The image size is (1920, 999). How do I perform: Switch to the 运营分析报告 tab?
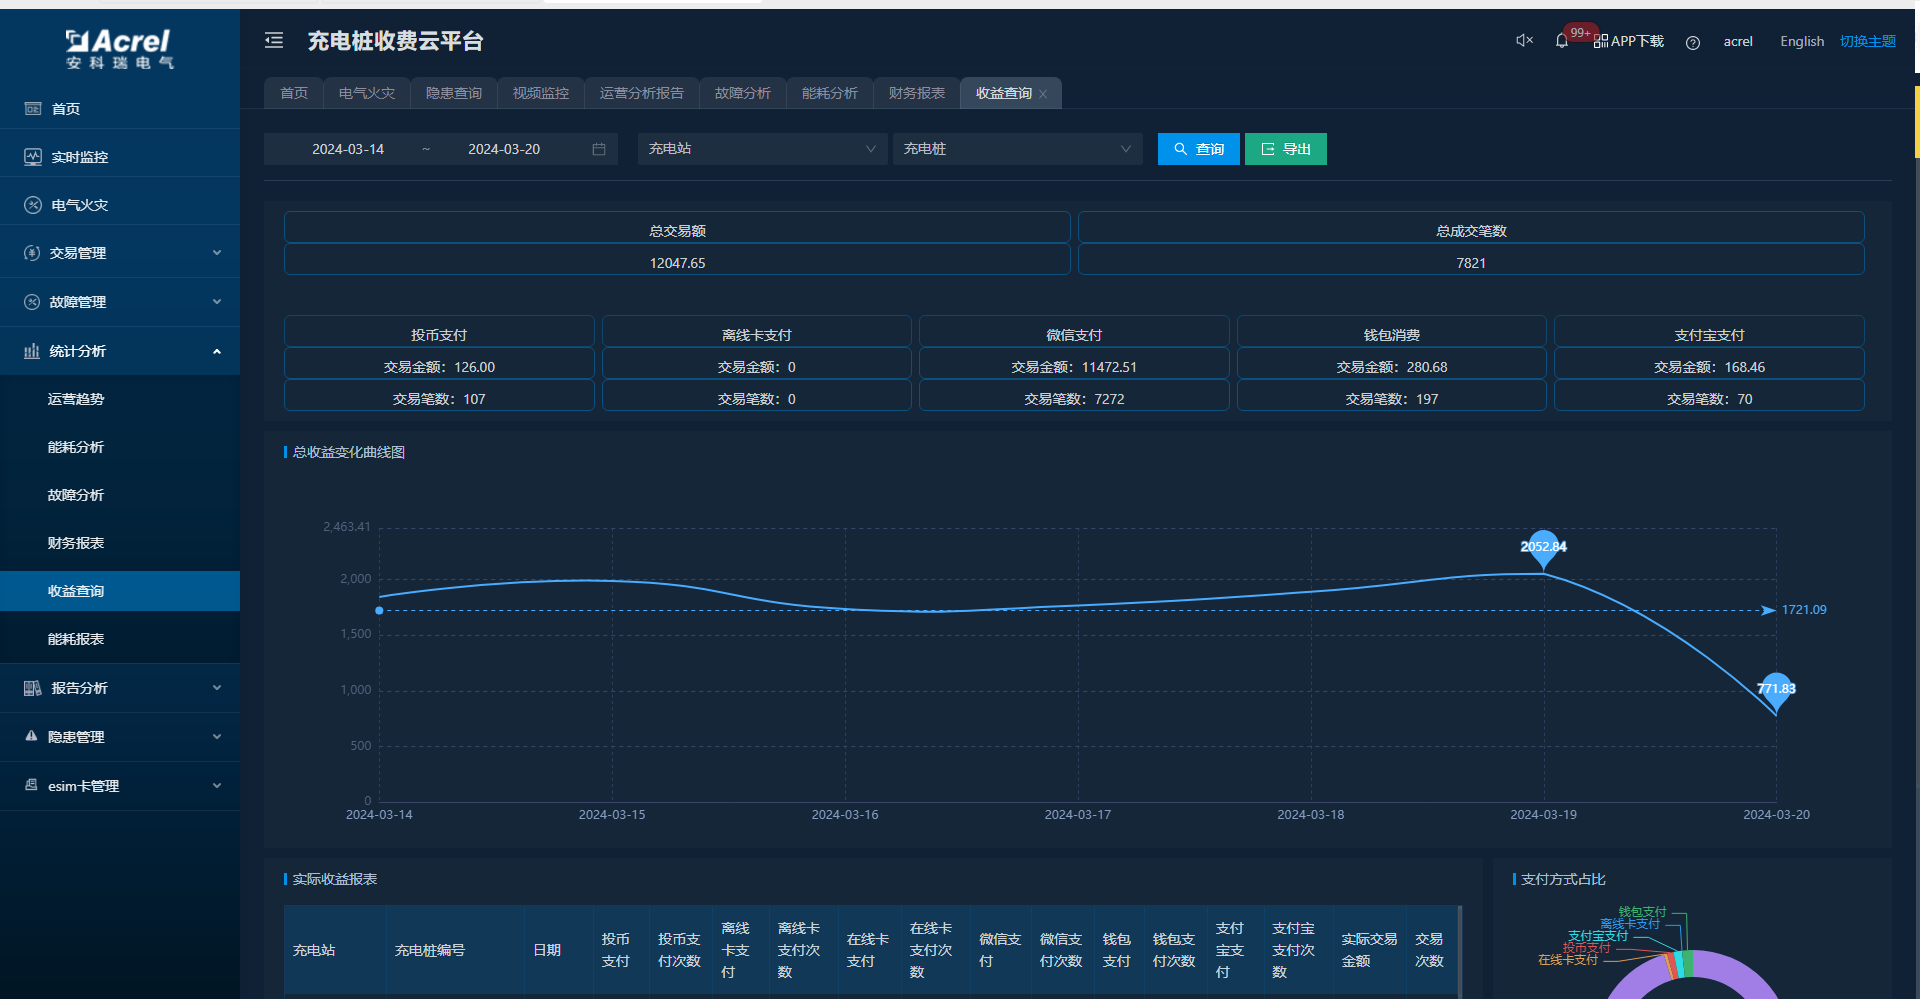[x=641, y=93]
